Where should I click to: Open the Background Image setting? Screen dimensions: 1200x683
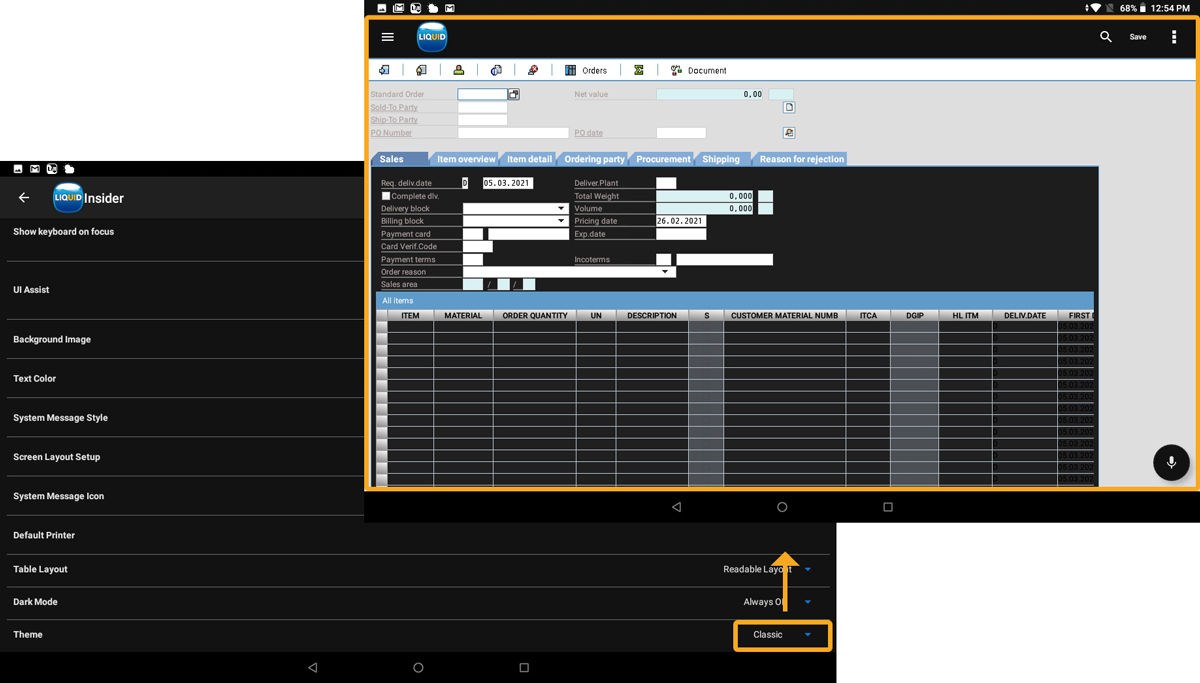(x=52, y=340)
